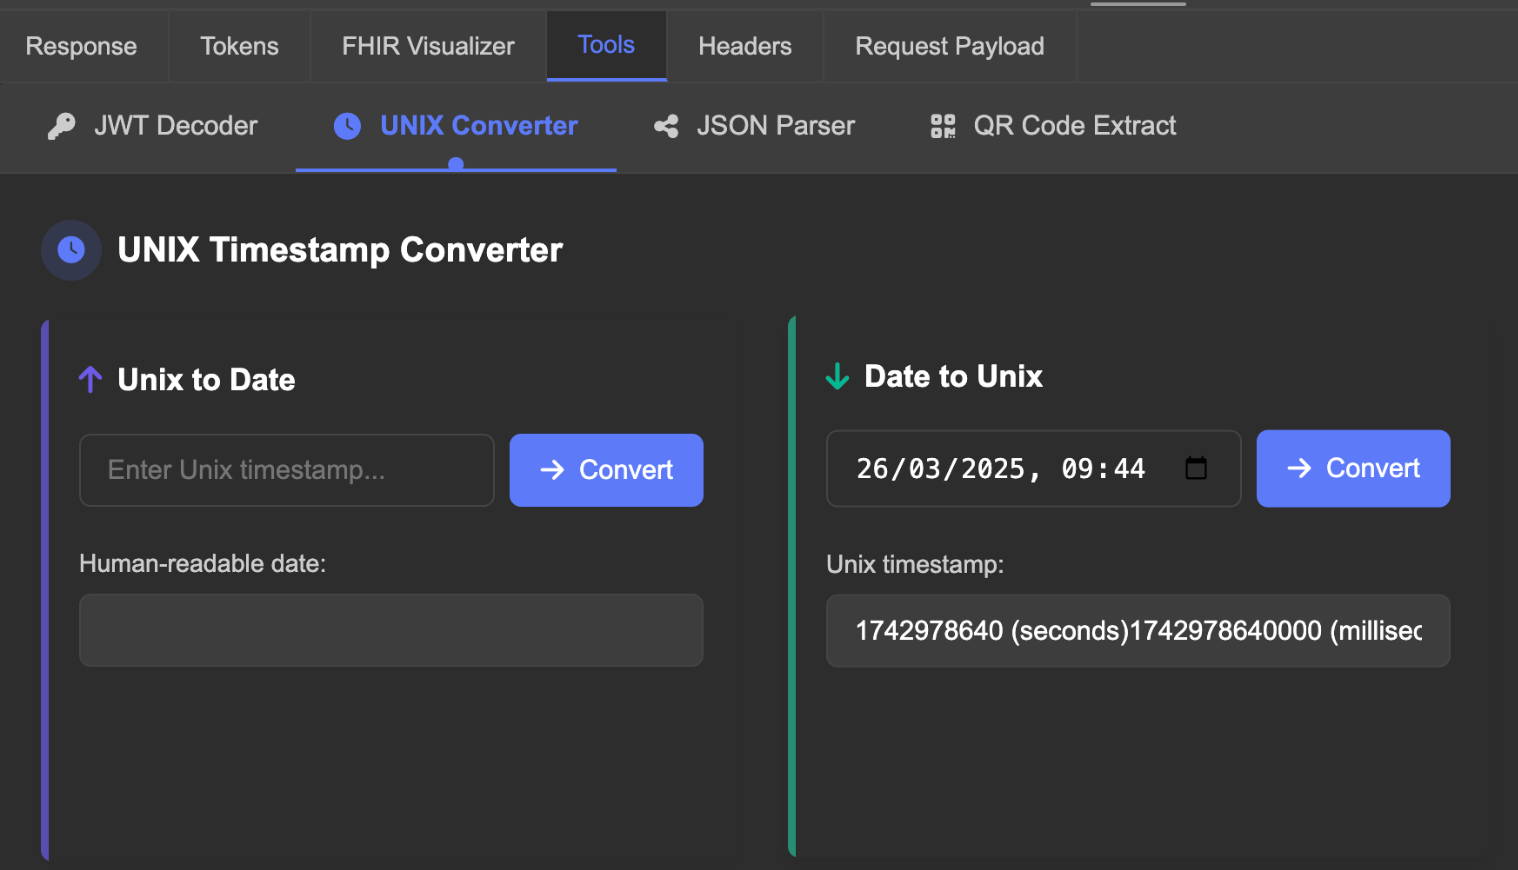This screenshot has height=870, width=1518.
Task: Click the arrow icon inside the left Convert button
Action: (551, 470)
